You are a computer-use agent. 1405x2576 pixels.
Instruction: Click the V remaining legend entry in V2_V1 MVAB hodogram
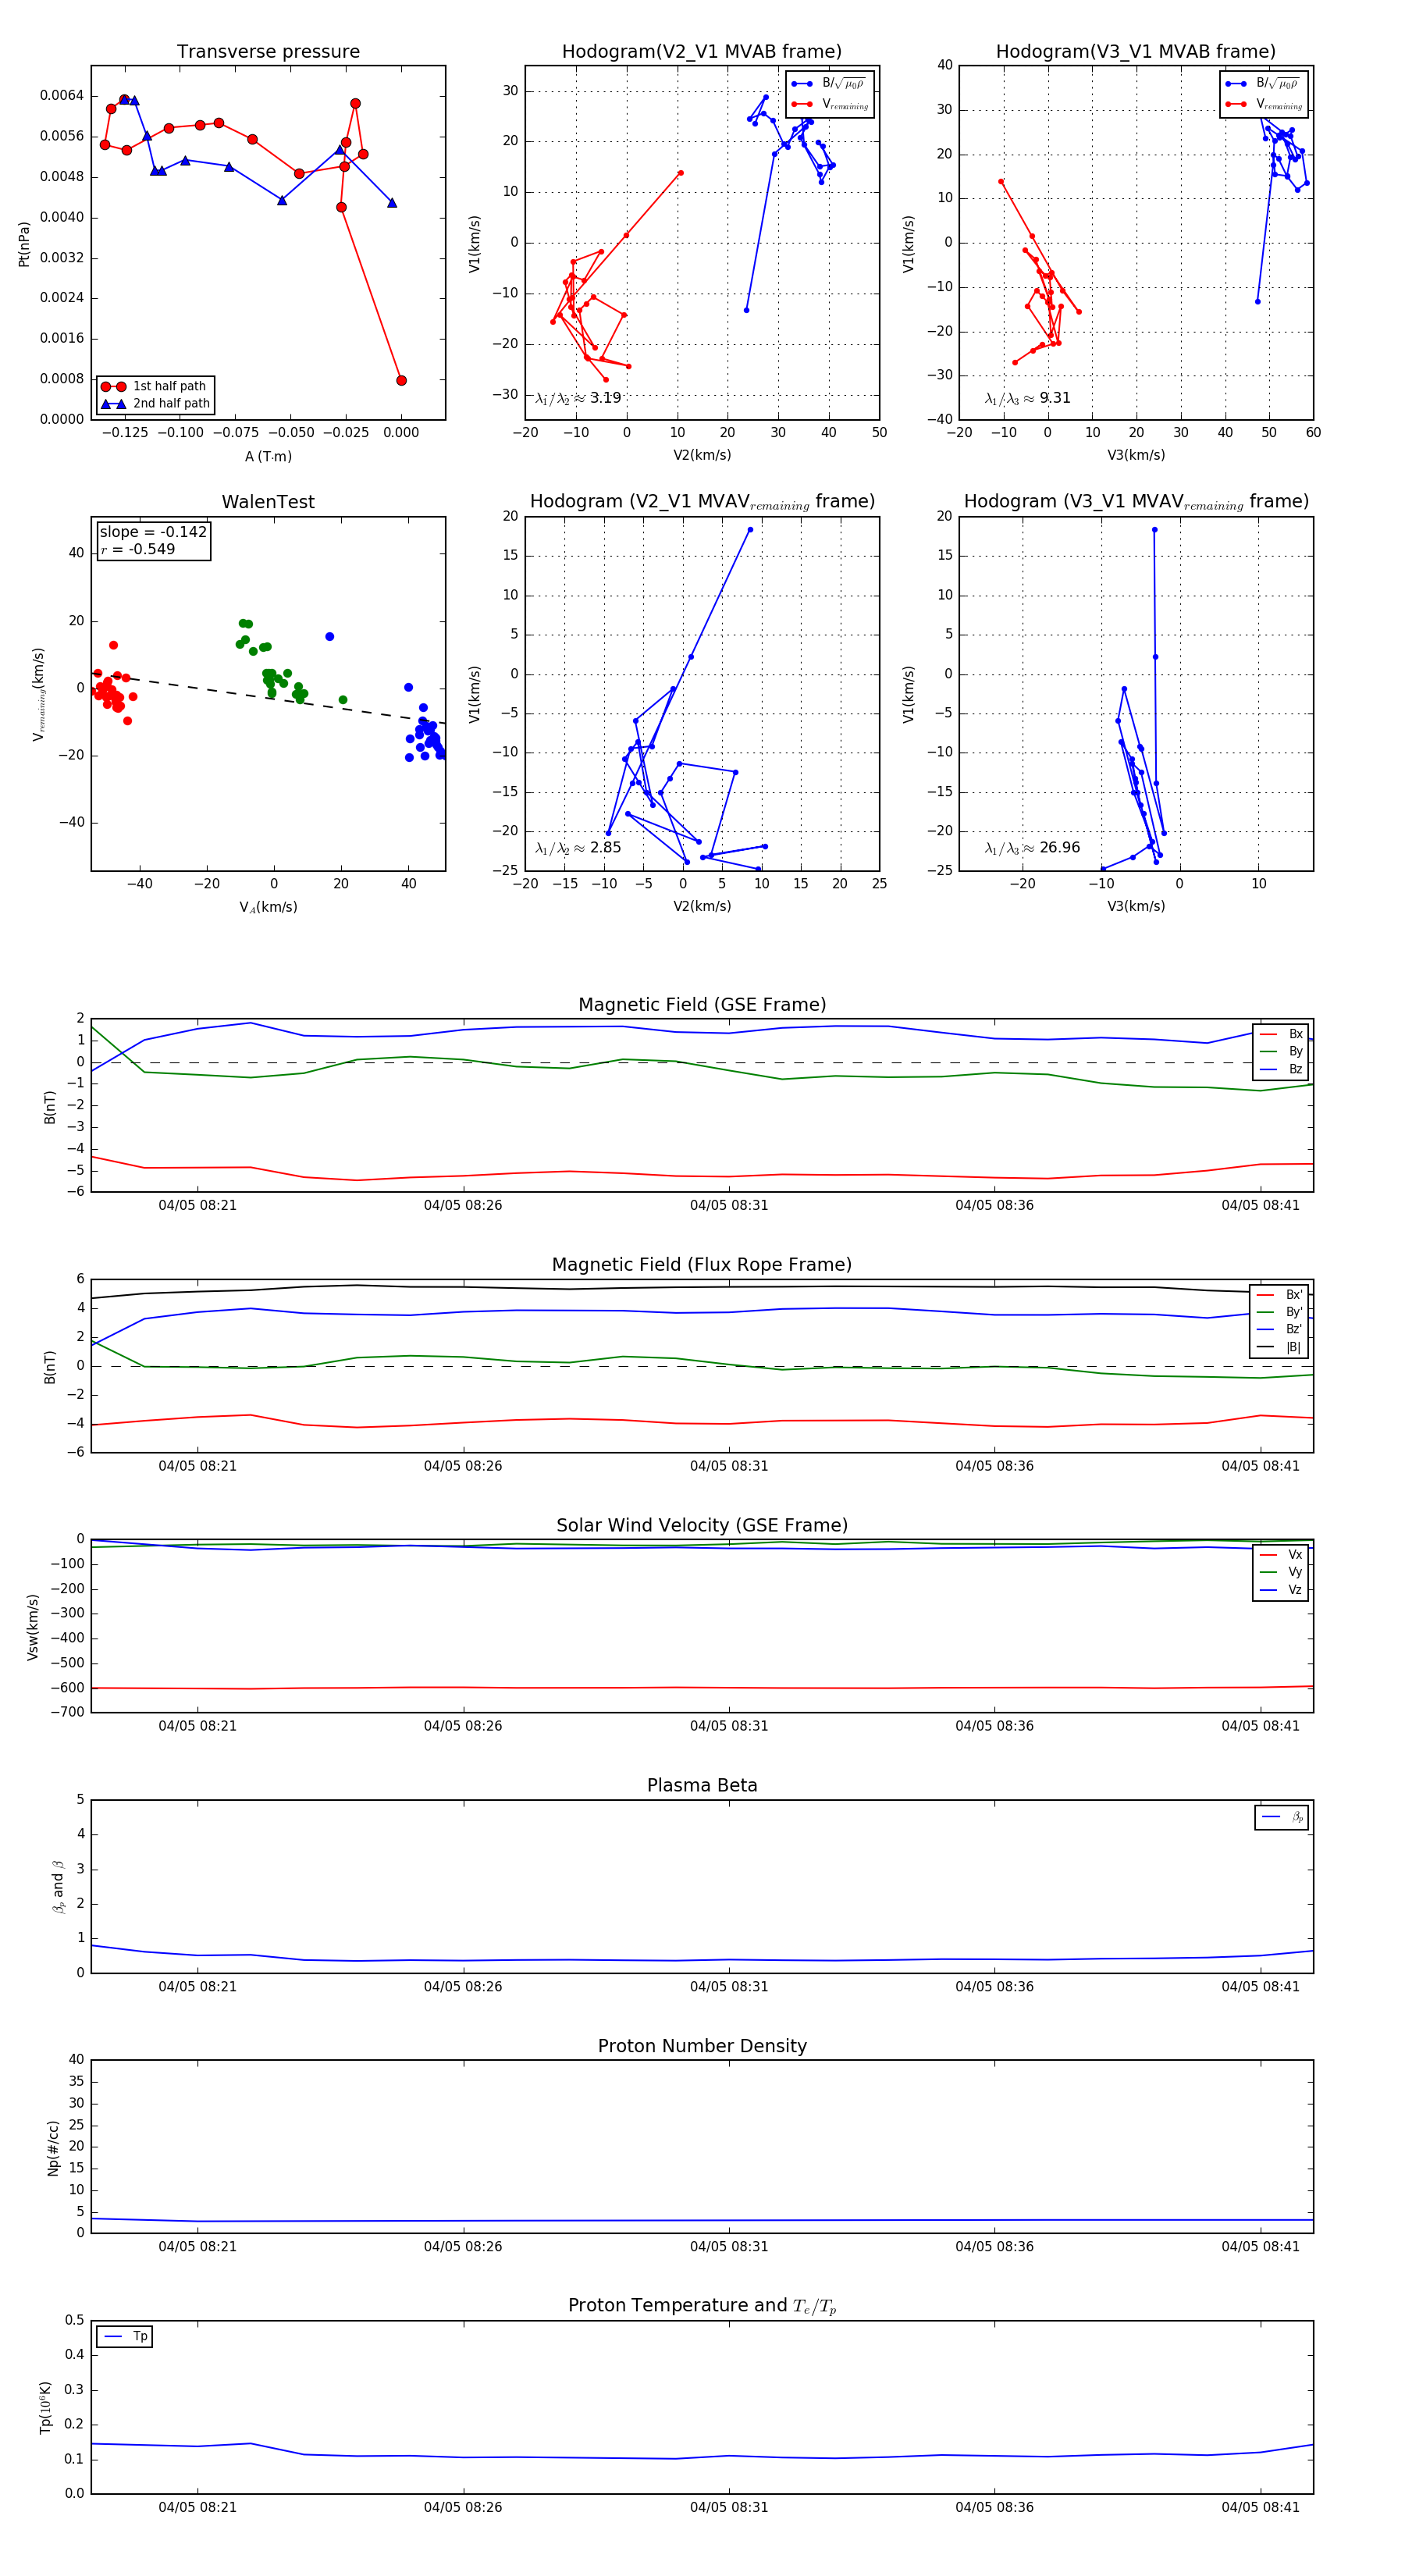[x=829, y=104]
